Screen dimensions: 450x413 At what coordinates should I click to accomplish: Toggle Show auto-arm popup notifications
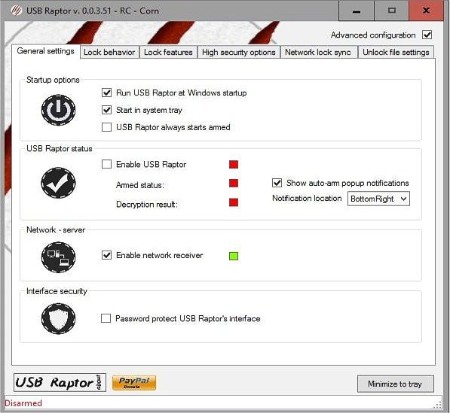pos(277,183)
